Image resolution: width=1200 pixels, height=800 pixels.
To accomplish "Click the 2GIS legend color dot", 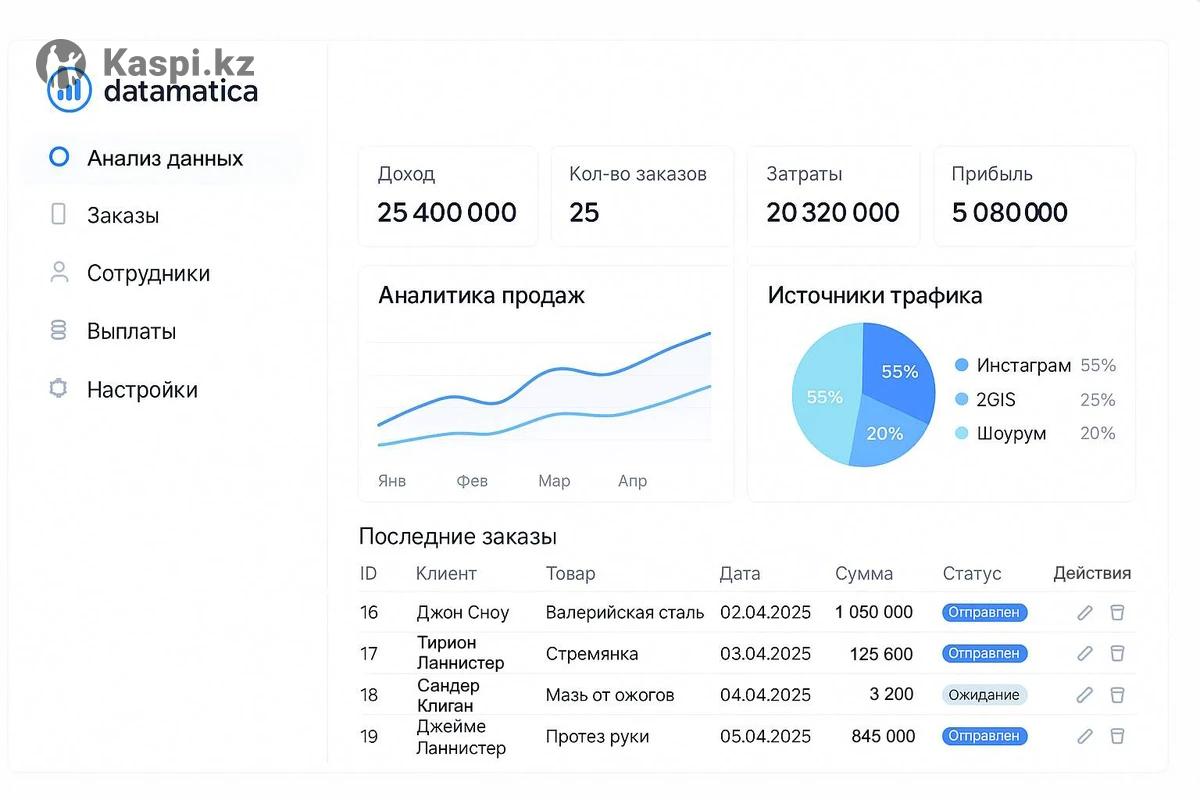I will point(962,400).
